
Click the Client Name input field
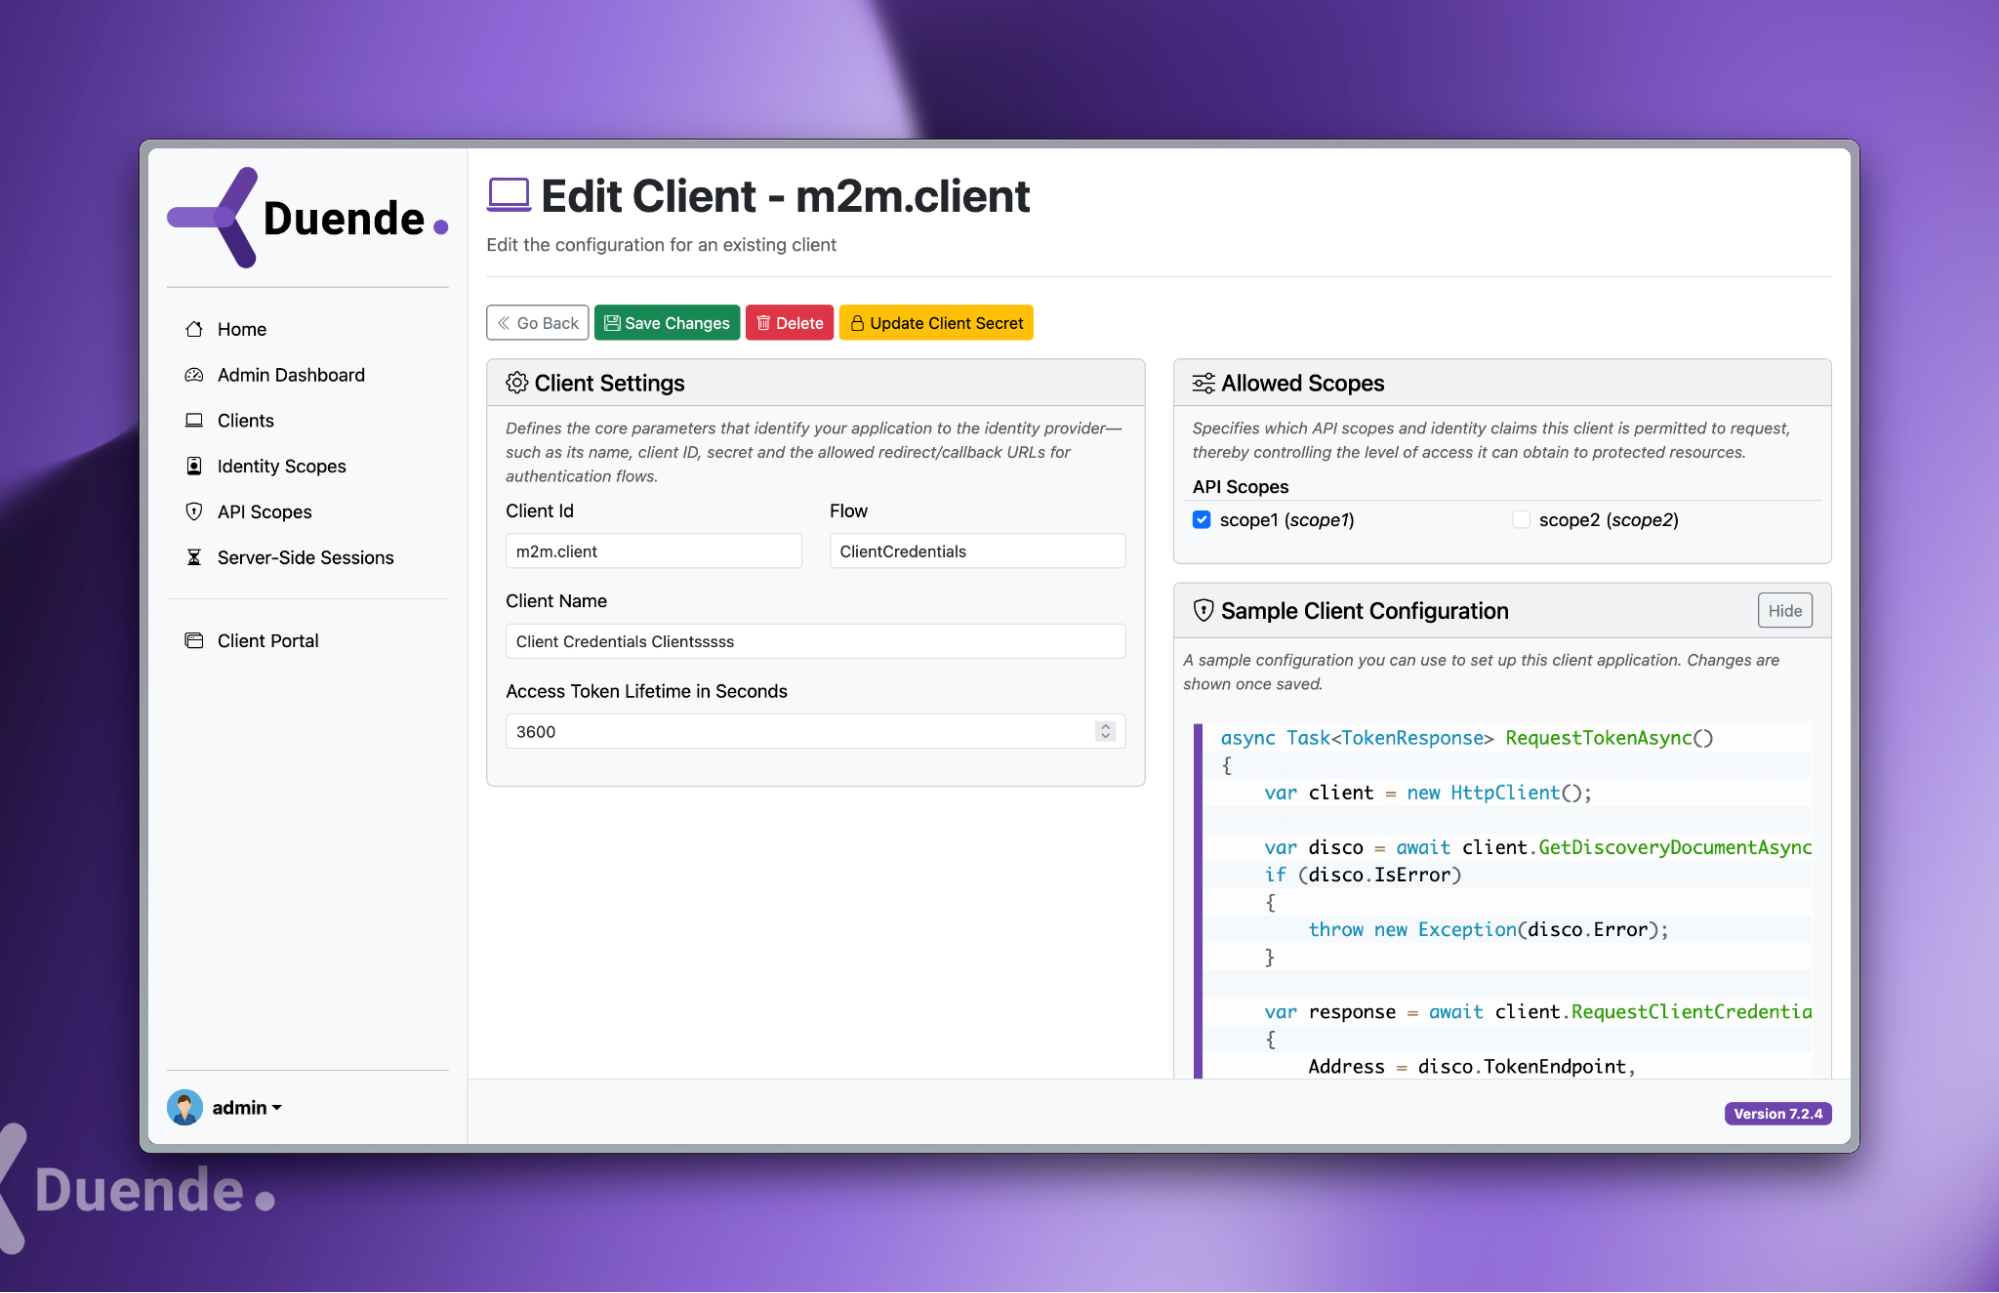(815, 641)
